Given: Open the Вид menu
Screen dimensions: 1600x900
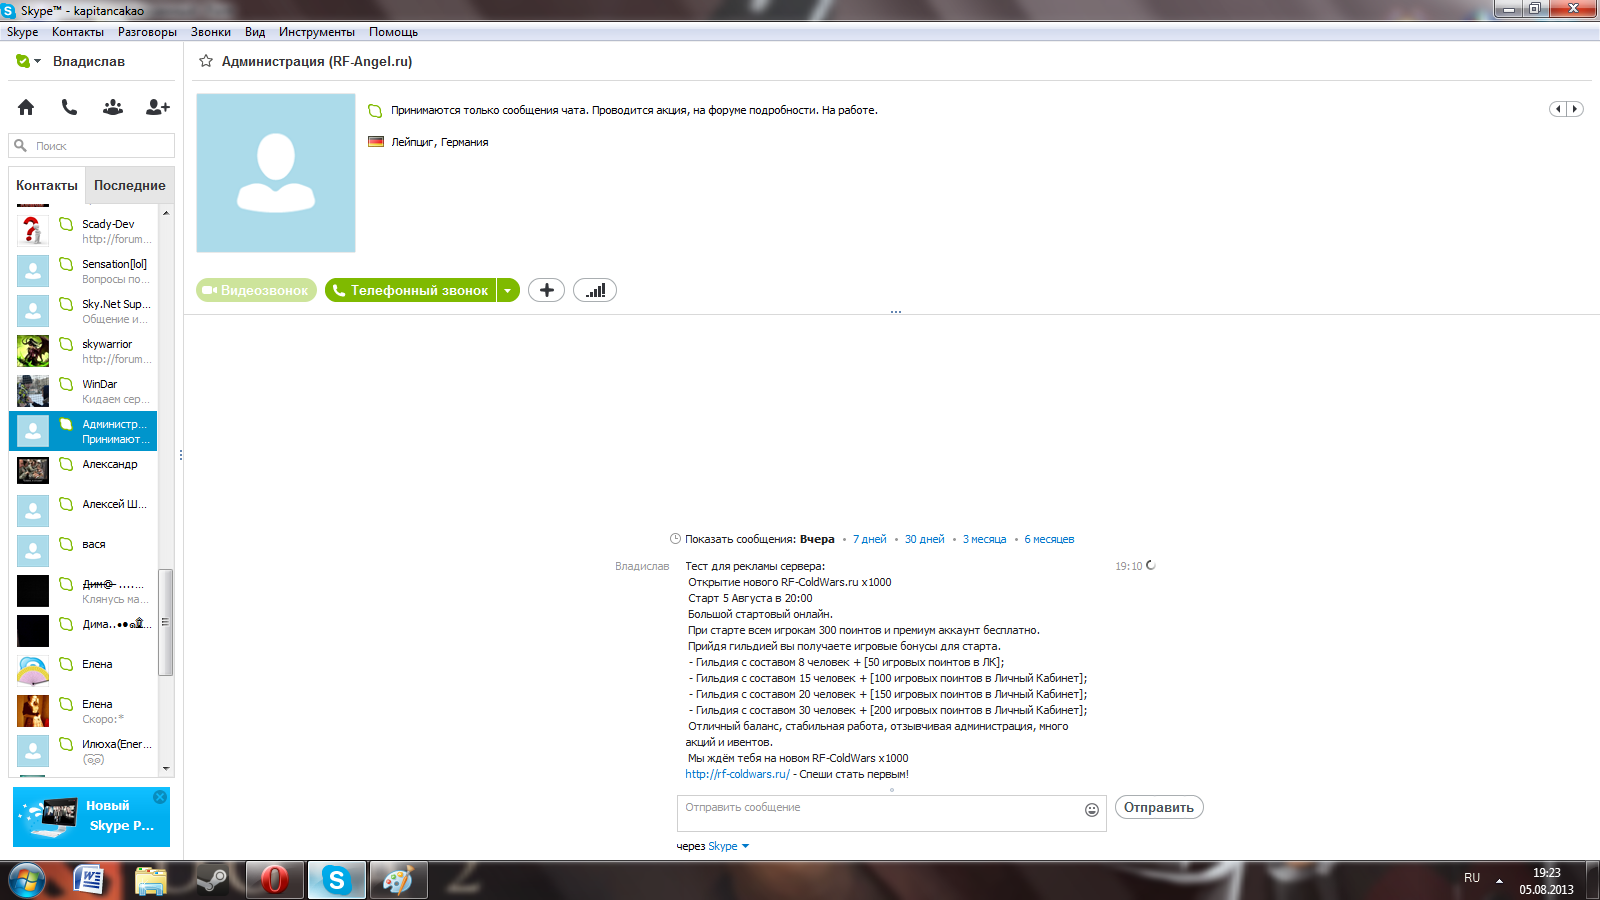Looking at the screenshot, I should [x=255, y=32].
